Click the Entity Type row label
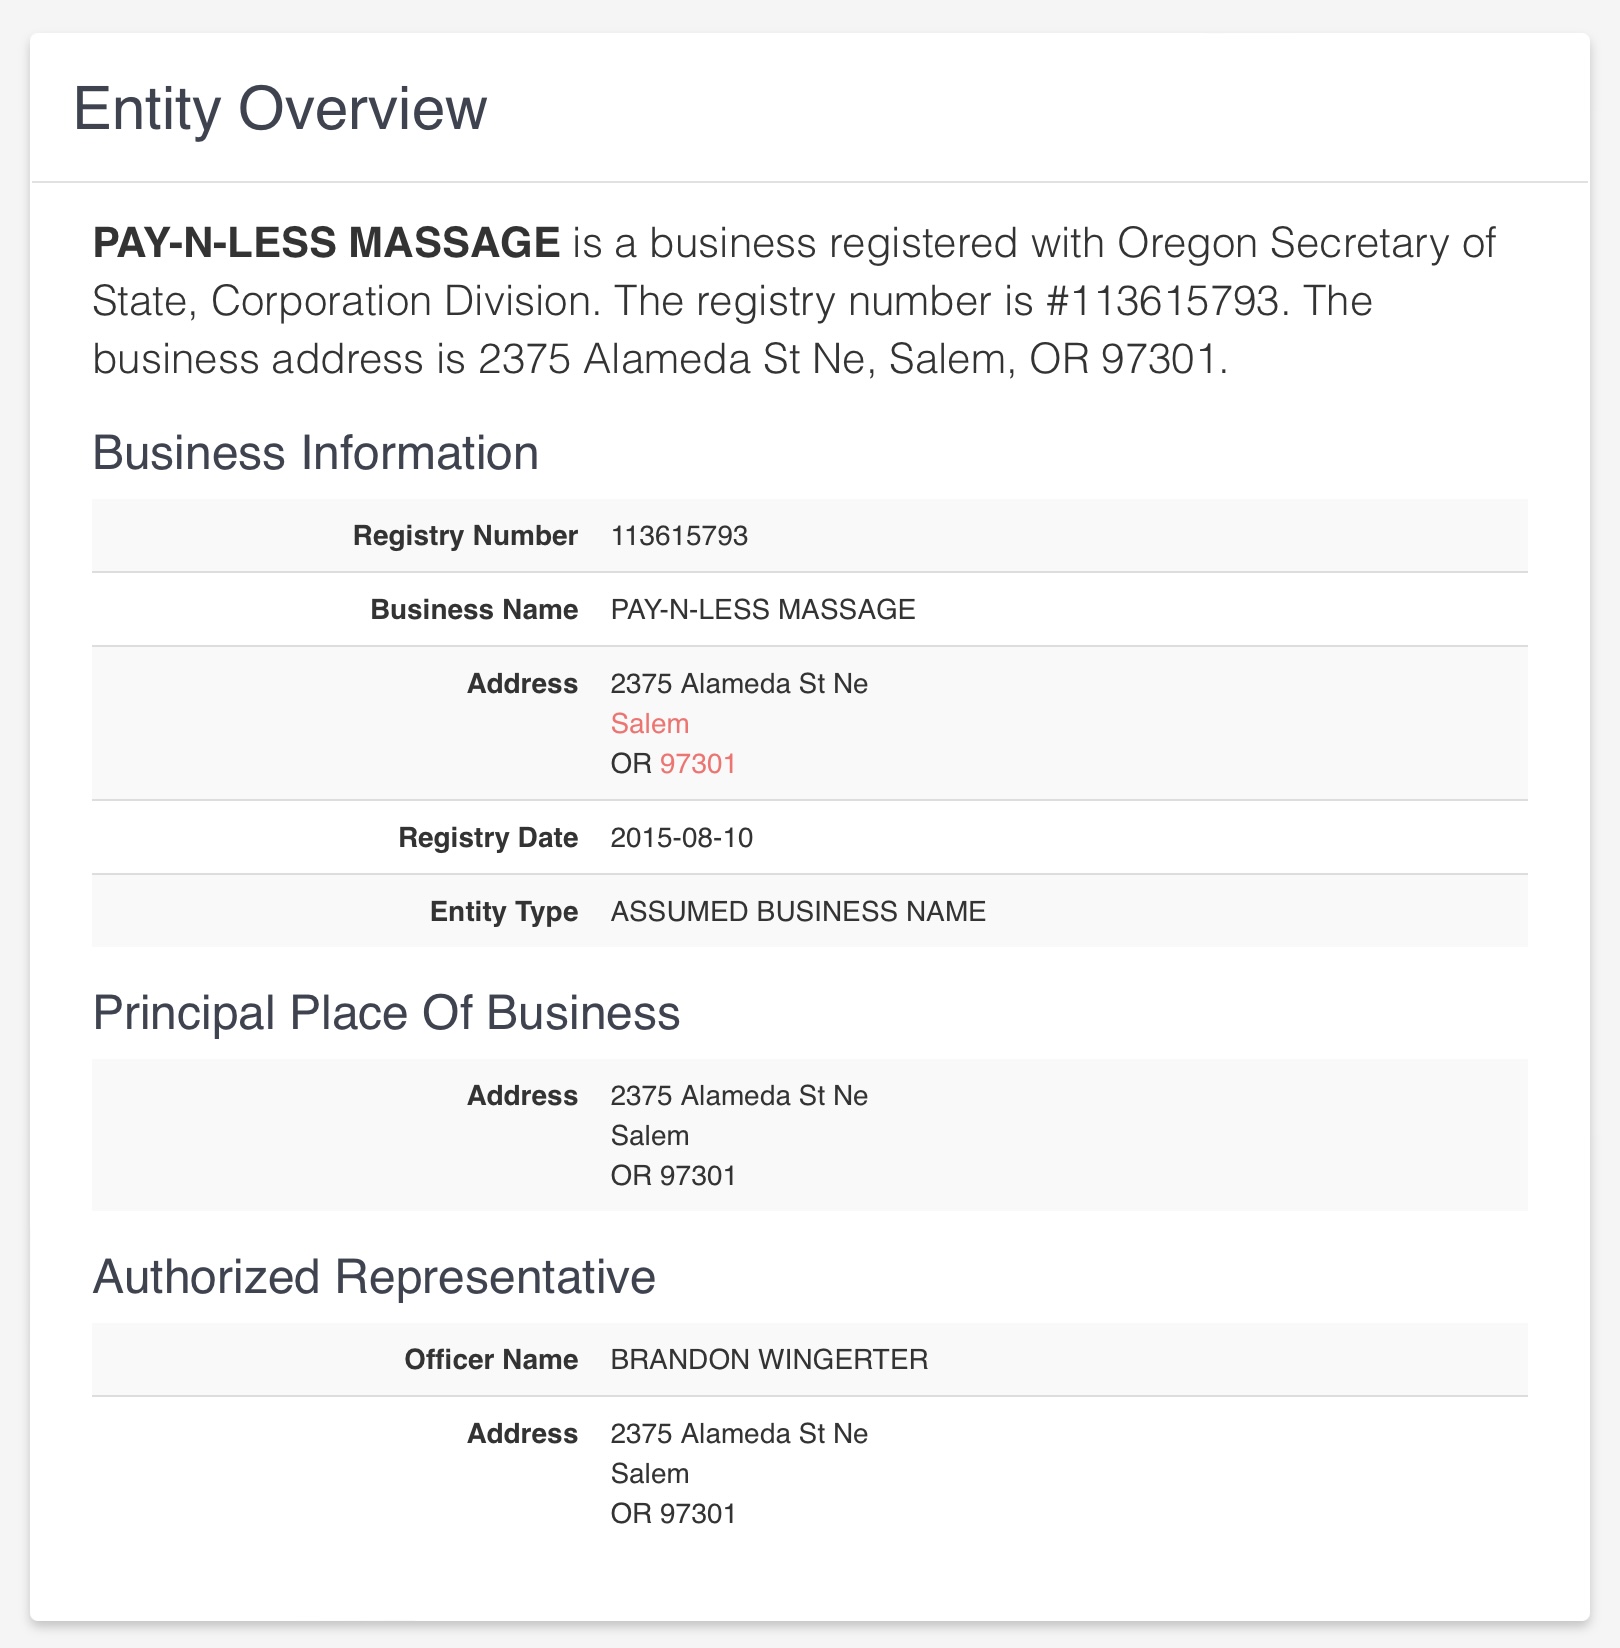Image resolution: width=1620 pixels, height=1648 pixels. pos(504,912)
